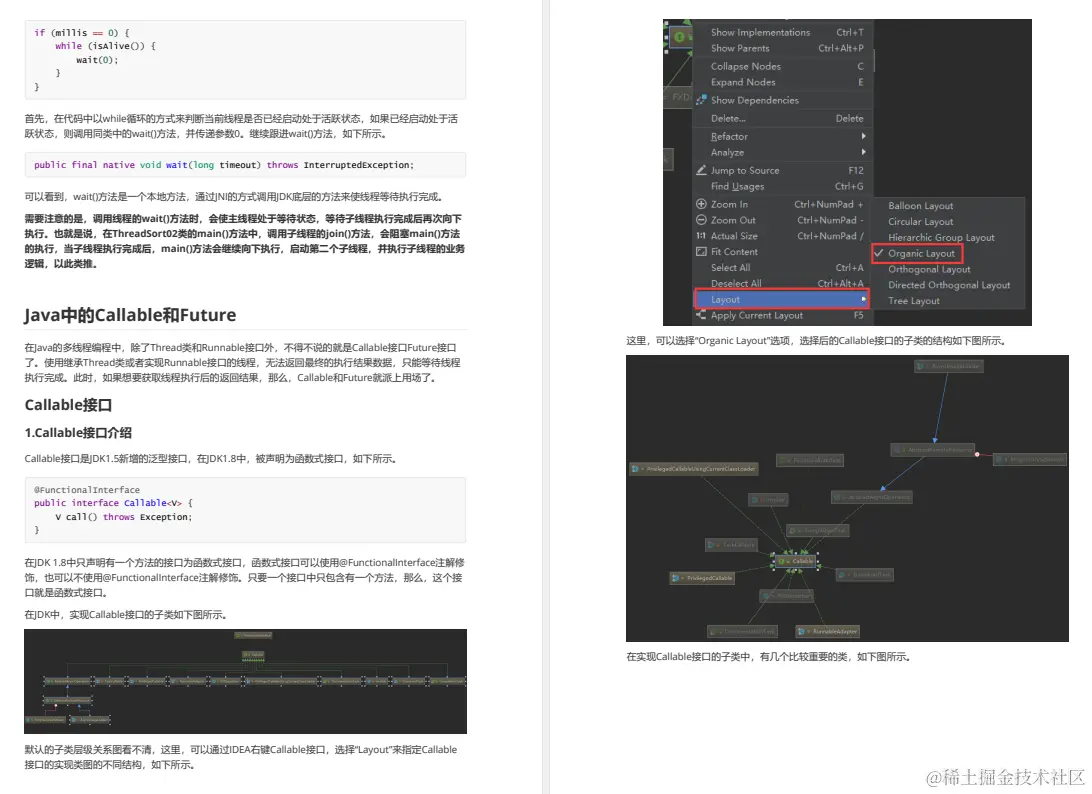Click the "public final native void wait" code line
This screenshot has width=1092, height=794.
click(224, 165)
